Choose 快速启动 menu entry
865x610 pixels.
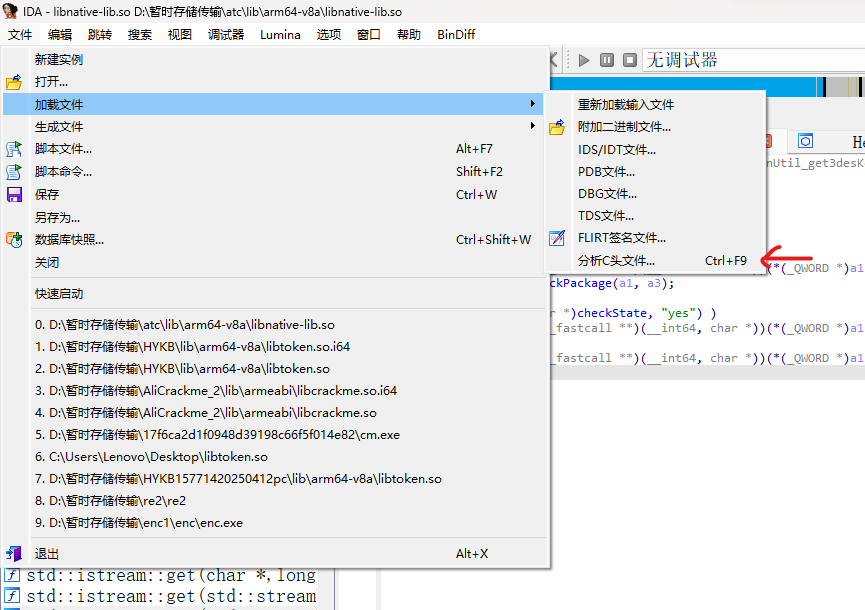pos(273,293)
